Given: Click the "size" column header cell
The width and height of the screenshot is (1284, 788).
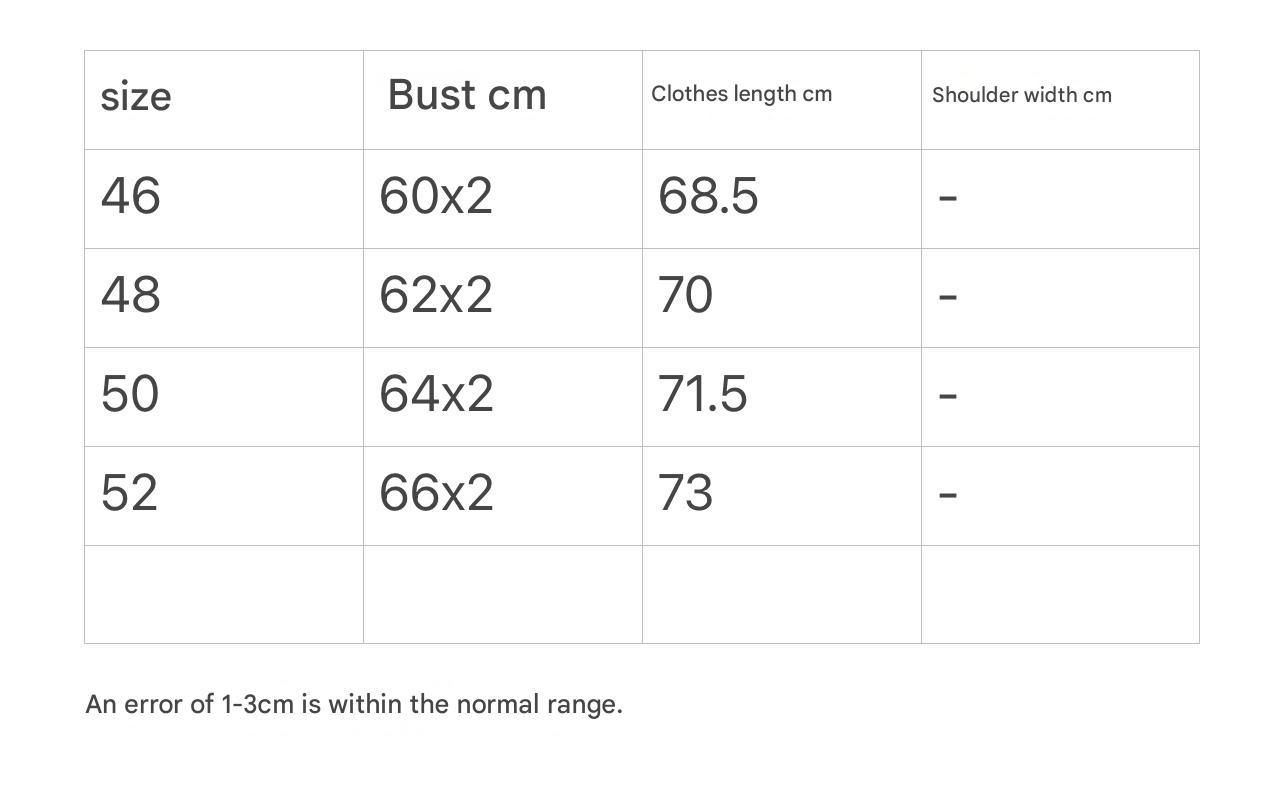Looking at the screenshot, I should tap(136, 98).
